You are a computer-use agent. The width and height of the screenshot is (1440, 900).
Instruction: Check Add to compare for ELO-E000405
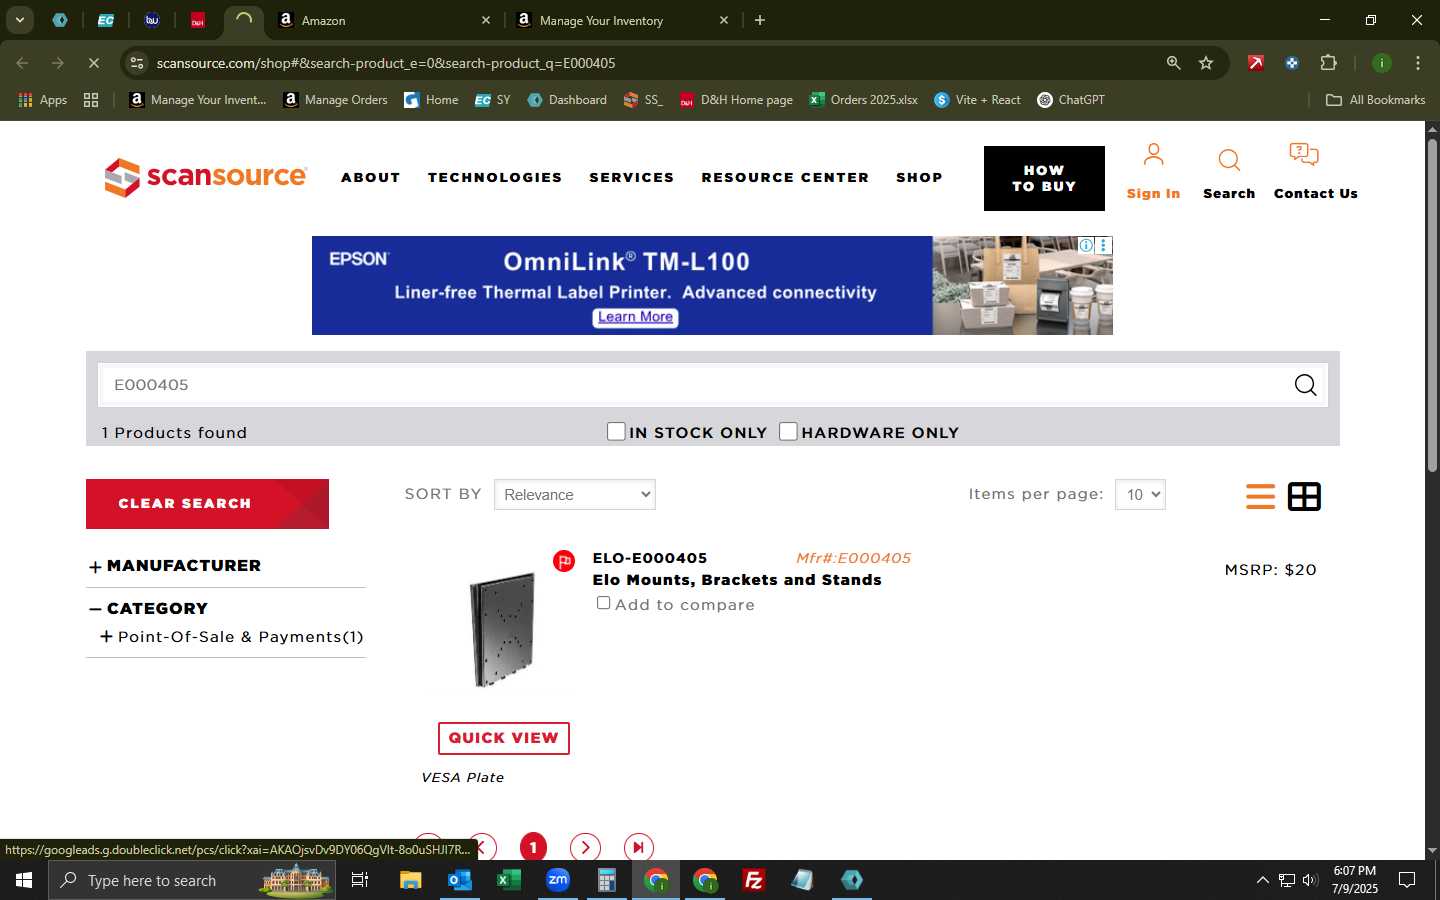point(603,603)
